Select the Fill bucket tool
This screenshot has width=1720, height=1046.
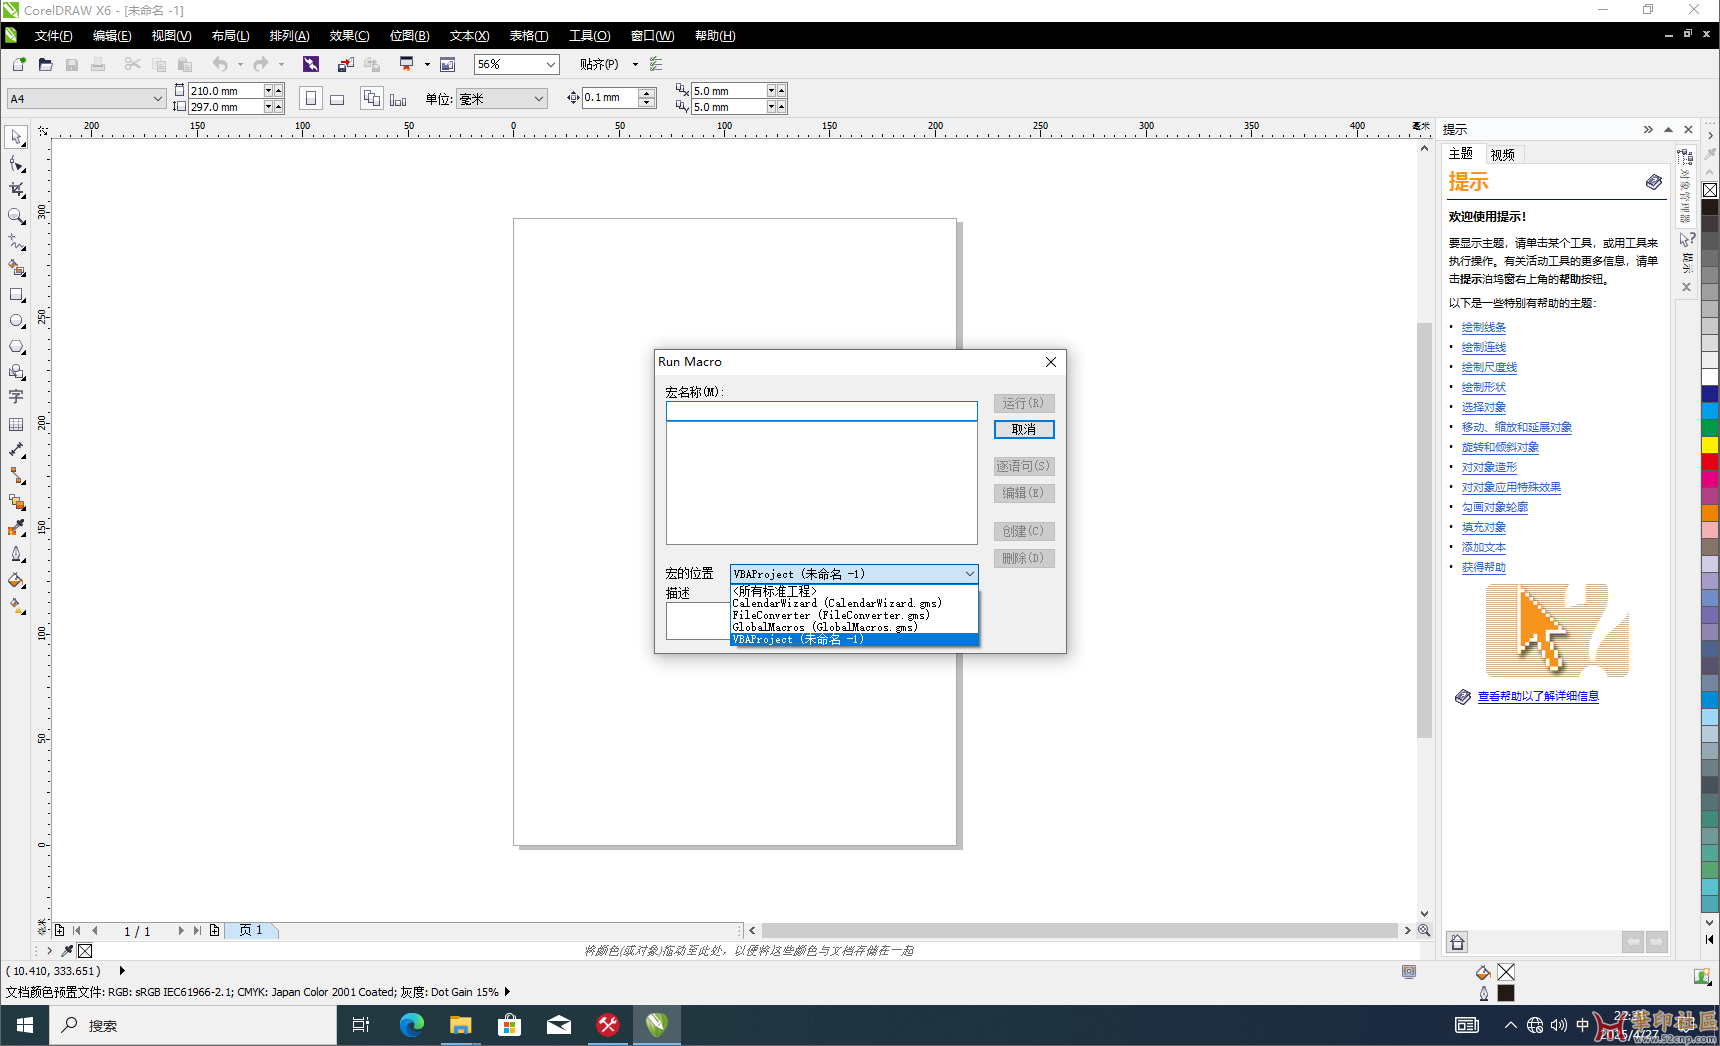[x=17, y=580]
